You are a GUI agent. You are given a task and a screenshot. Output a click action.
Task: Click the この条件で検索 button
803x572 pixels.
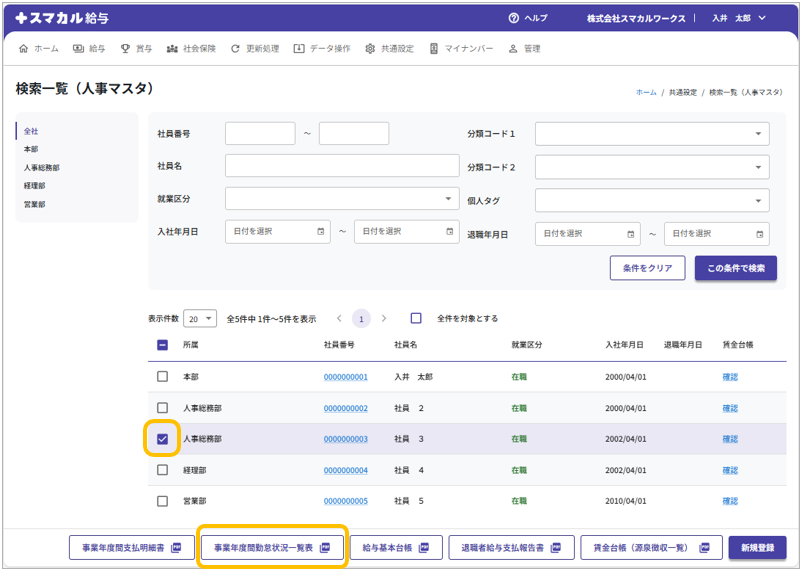[735, 268]
